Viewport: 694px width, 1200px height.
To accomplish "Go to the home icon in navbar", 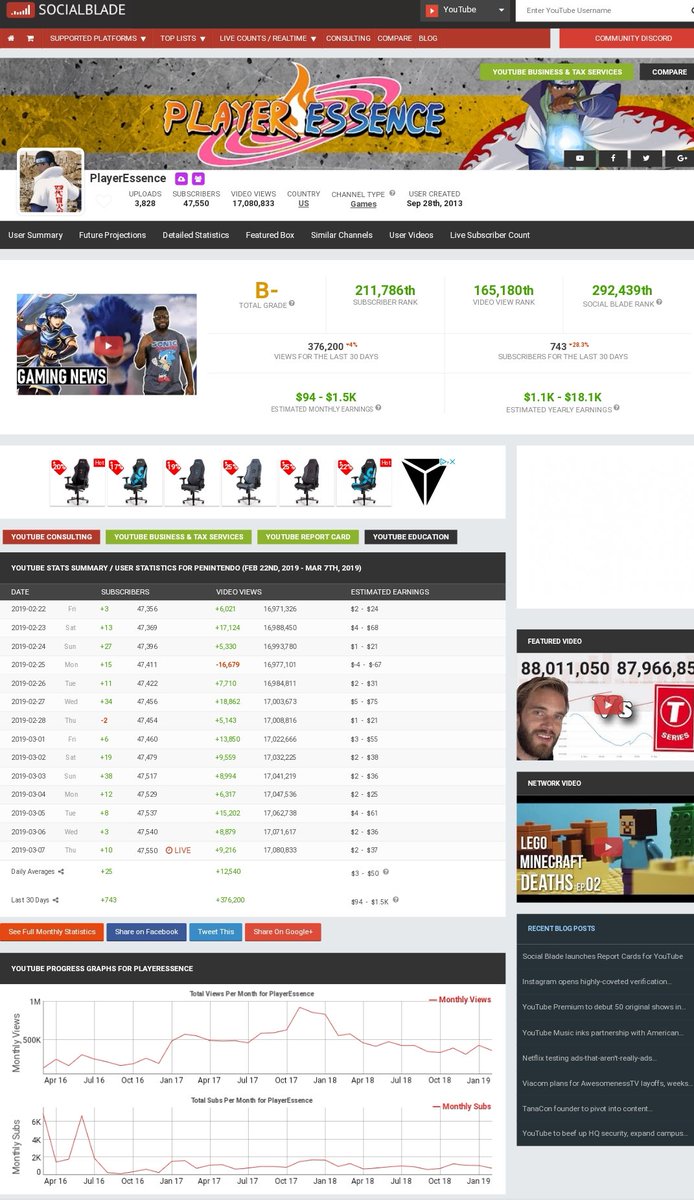I will coord(11,38).
